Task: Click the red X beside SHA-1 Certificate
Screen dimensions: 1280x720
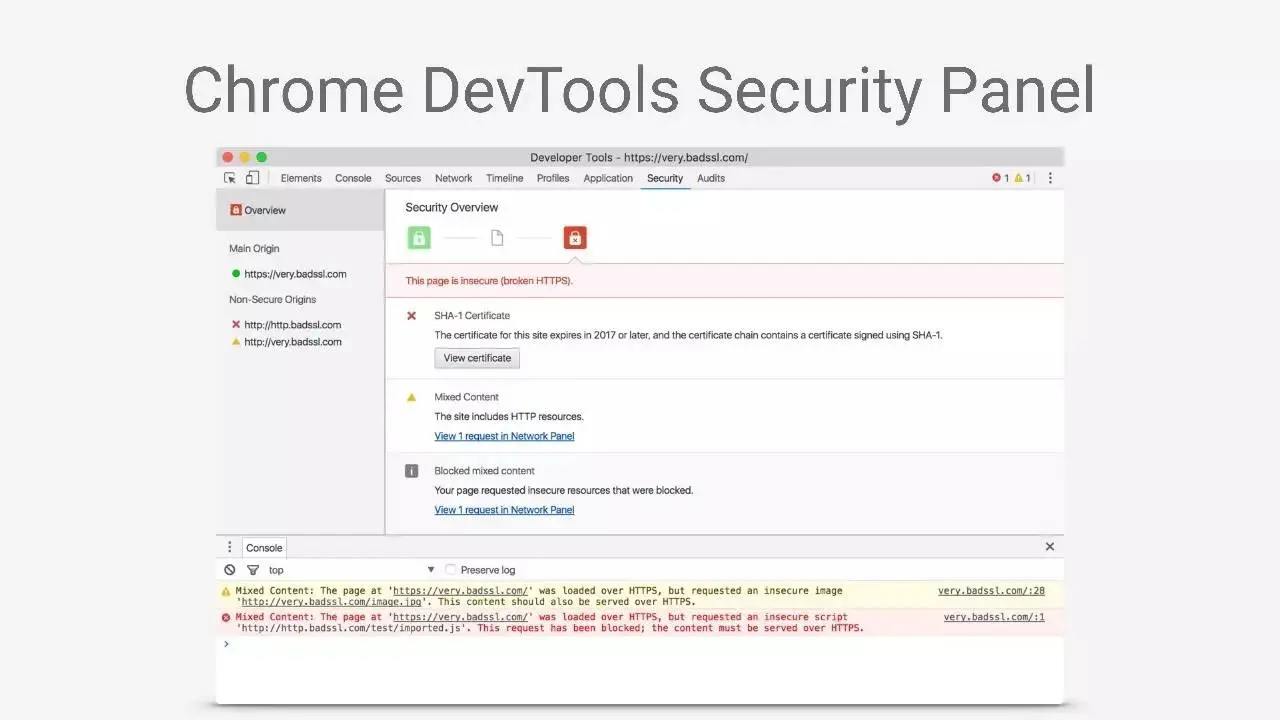Action: (411, 316)
